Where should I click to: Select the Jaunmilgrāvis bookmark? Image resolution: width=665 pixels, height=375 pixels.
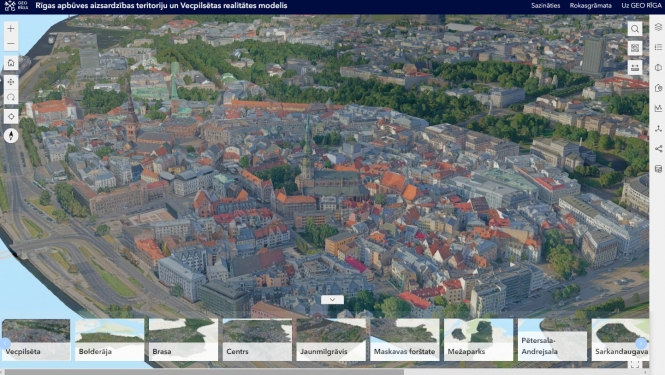(331, 340)
